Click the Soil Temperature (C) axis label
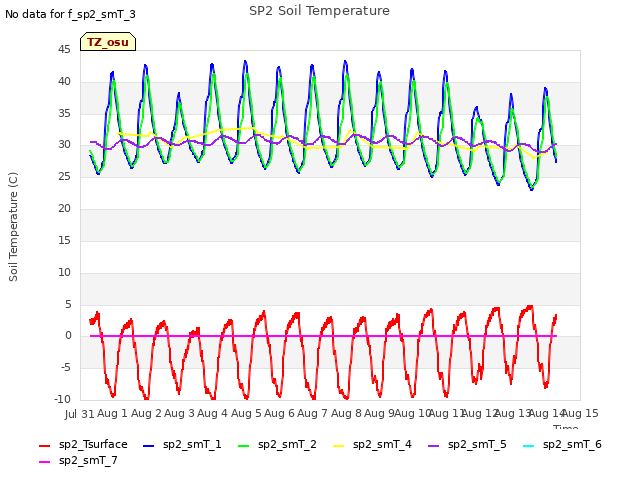The image size is (640, 480). [x=13, y=227]
